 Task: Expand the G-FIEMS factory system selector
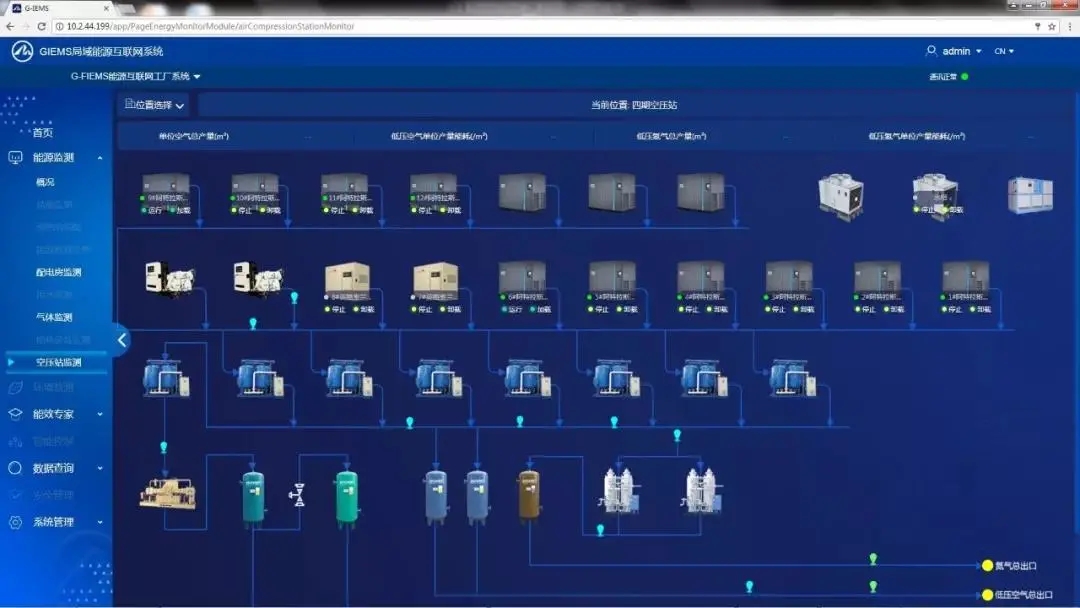[x=135, y=76]
